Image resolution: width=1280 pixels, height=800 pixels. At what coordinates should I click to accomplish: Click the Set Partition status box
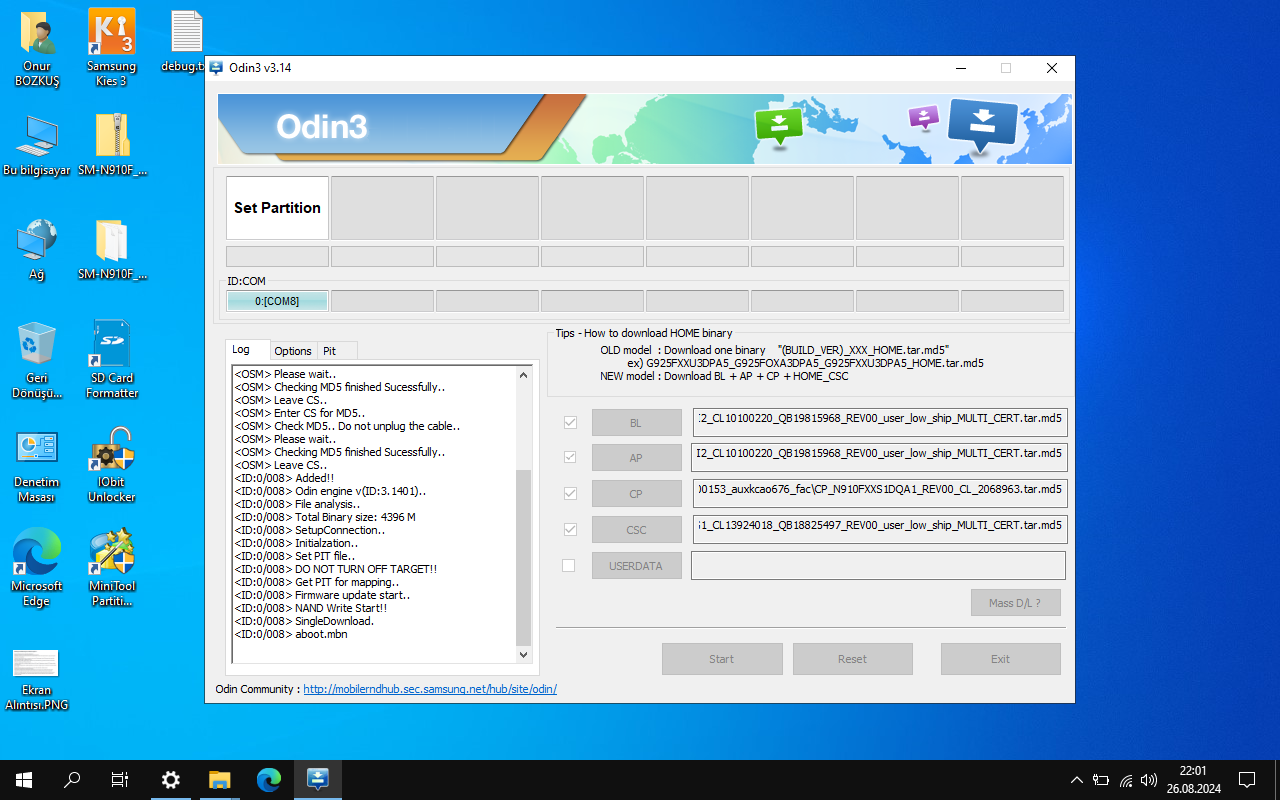click(x=277, y=208)
